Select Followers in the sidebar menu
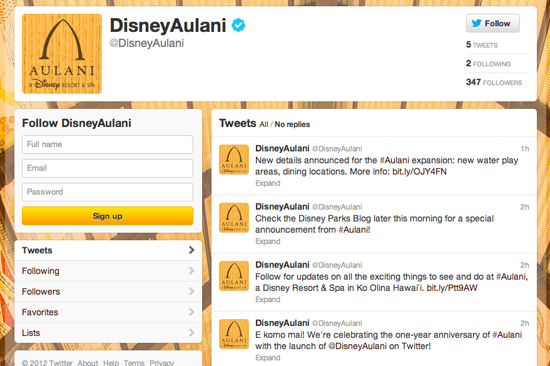Viewport: 550px width, 366px height. tap(108, 292)
